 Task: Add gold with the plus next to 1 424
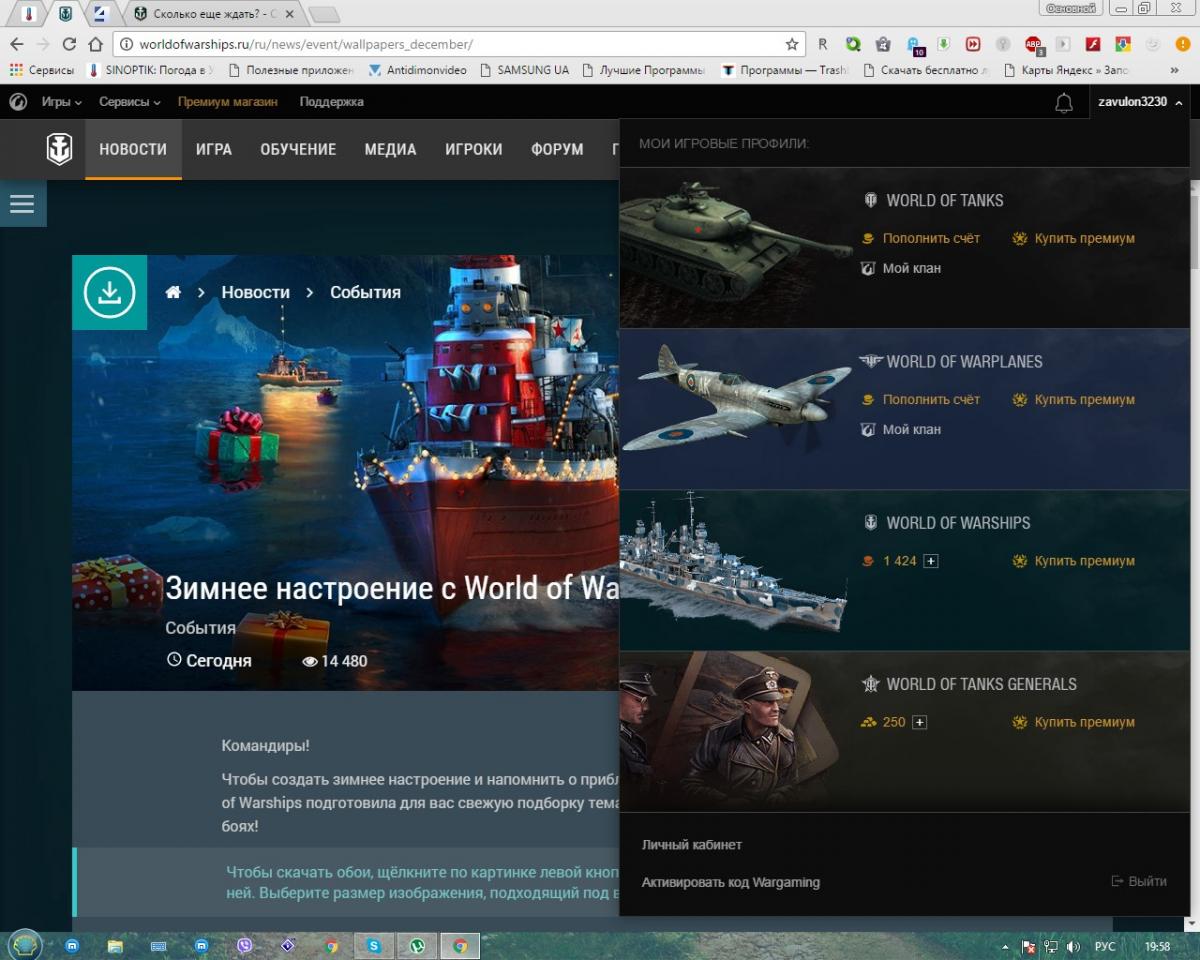931,561
